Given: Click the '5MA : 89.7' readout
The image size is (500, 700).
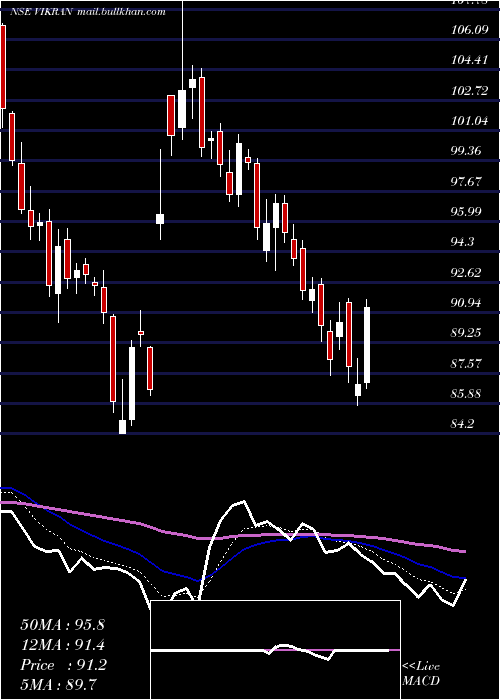Looking at the screenshot, I should coord(59,684).
